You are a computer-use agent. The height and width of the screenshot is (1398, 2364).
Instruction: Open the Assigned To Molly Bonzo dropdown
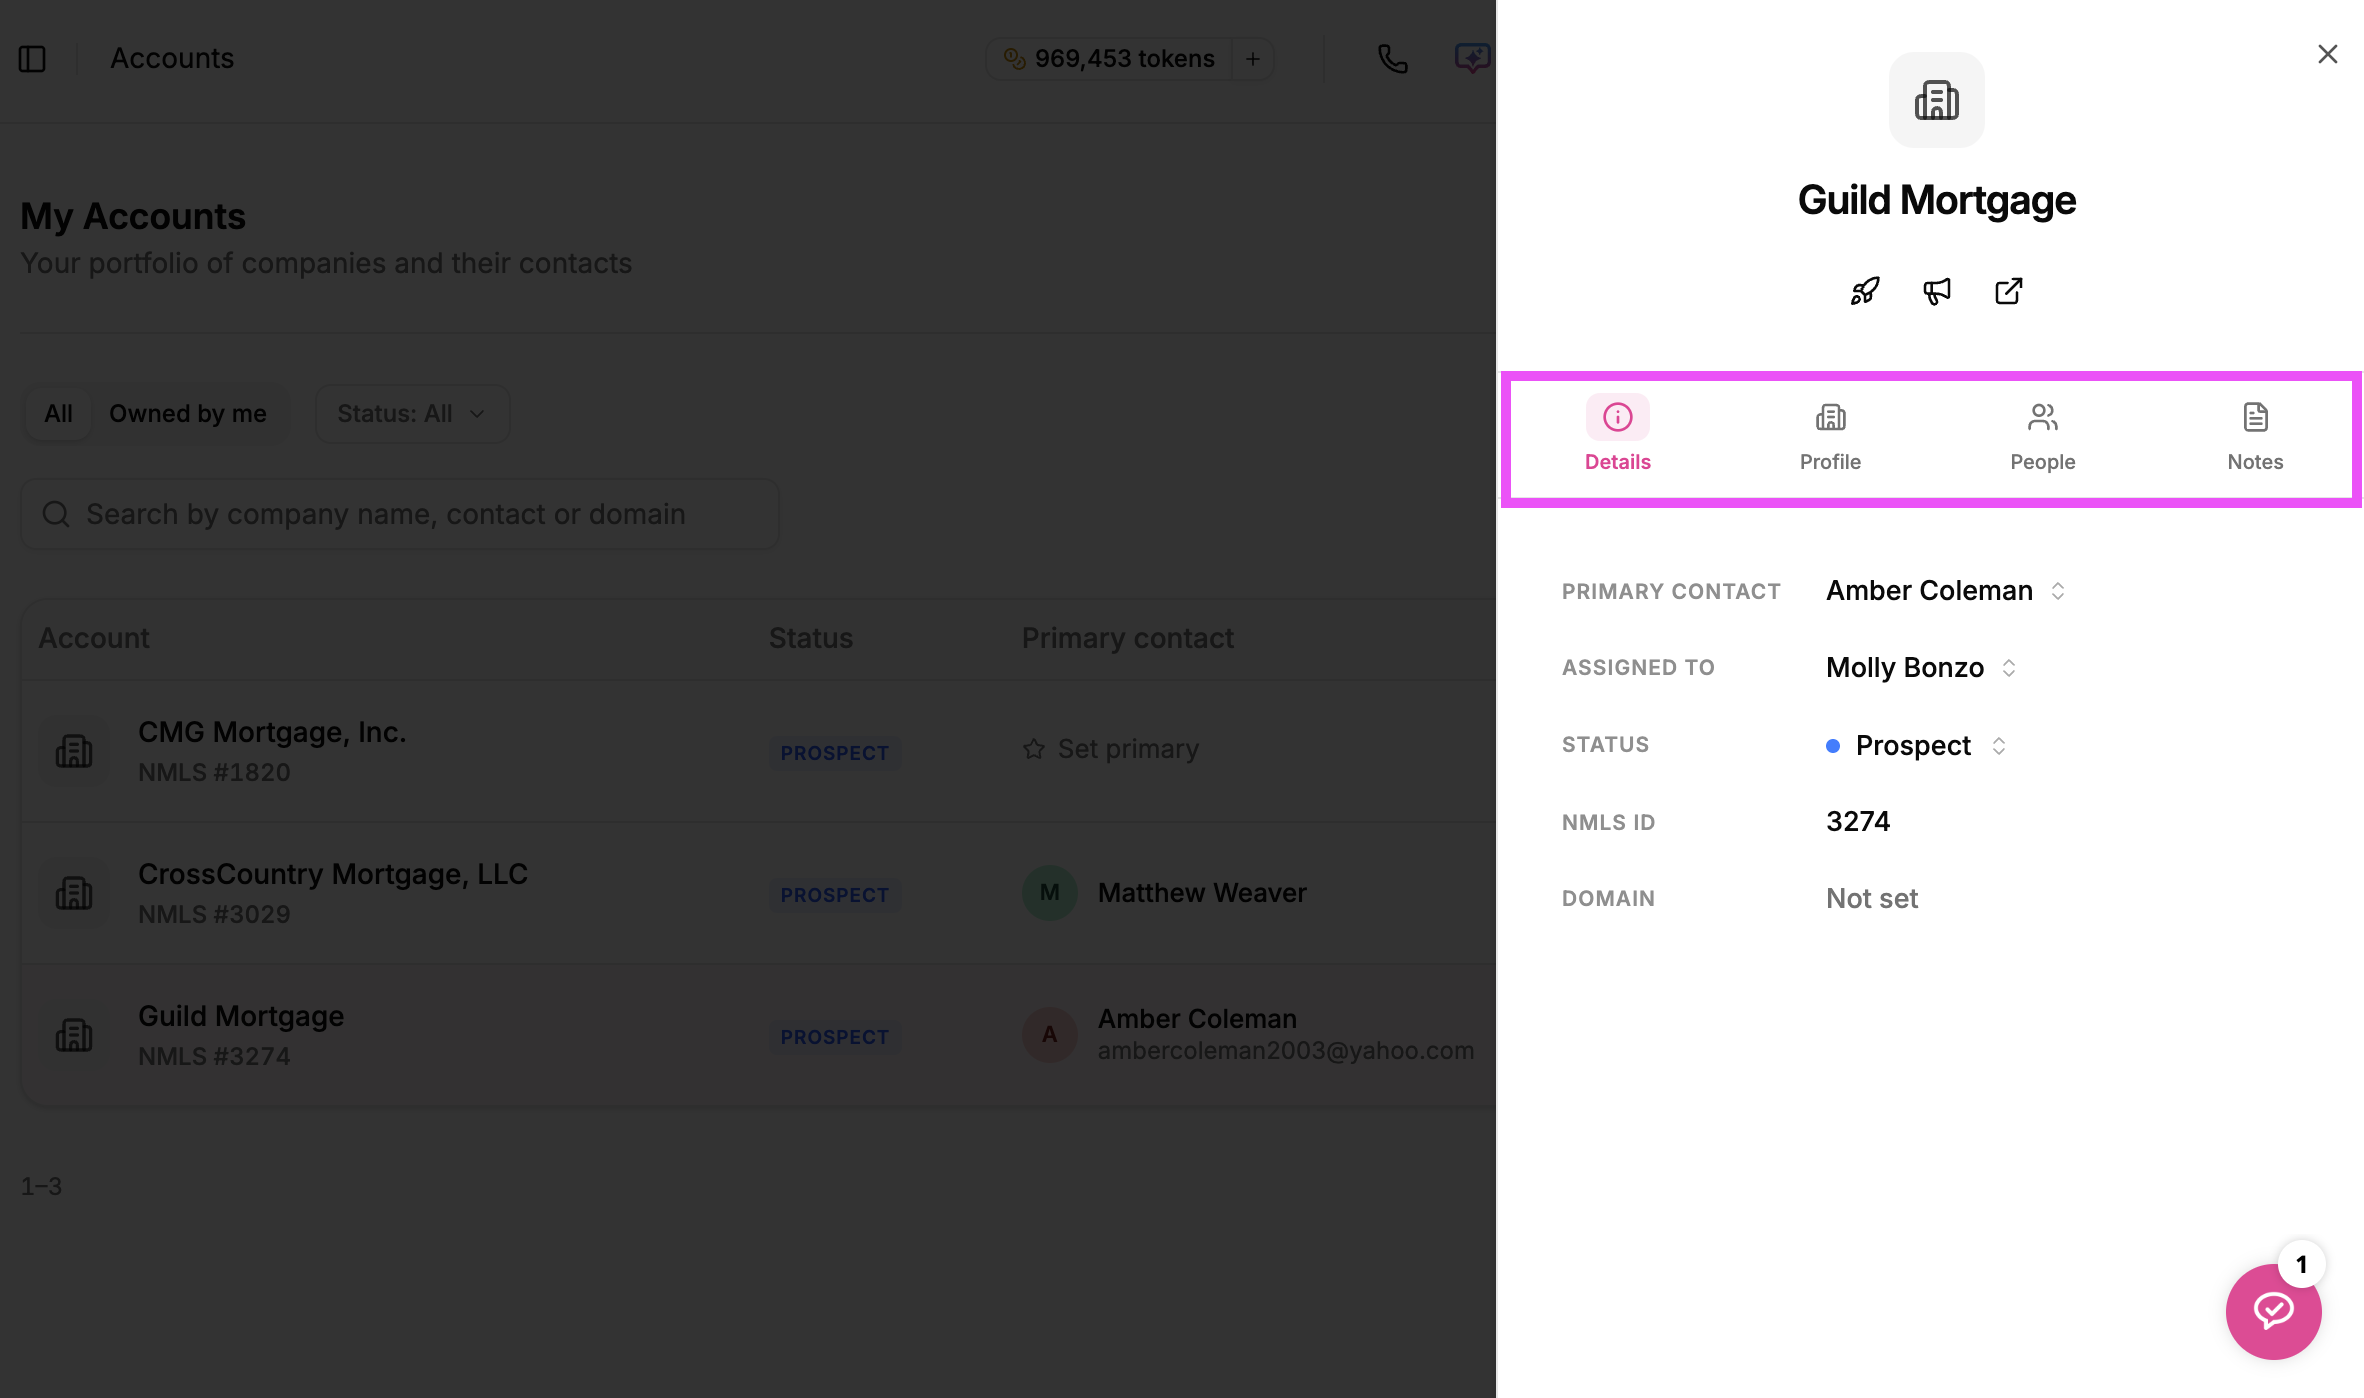point(1920,668)
